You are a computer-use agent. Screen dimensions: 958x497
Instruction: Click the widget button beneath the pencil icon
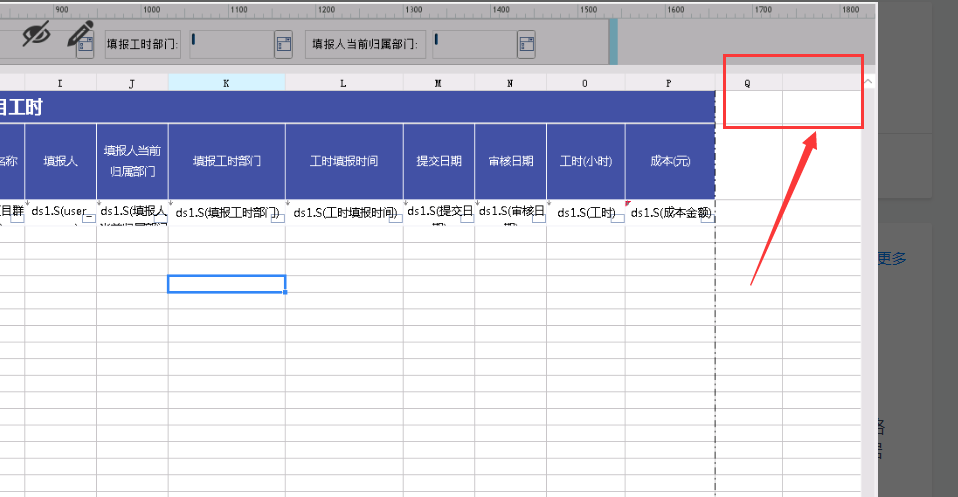[85, 46]
